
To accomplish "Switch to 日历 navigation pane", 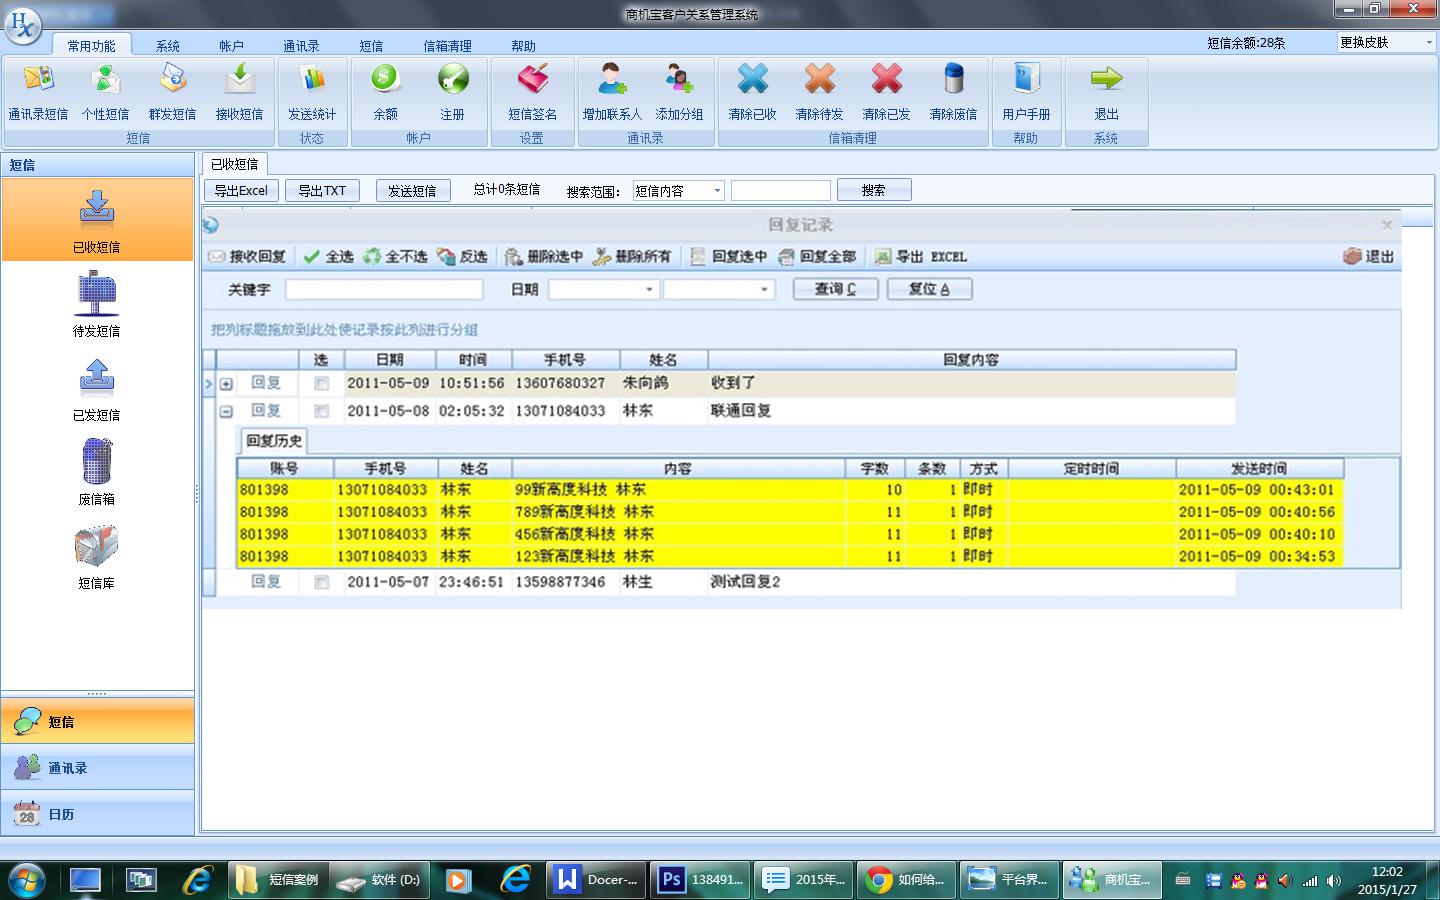I will pyautogui.click(x=97, y=814).
